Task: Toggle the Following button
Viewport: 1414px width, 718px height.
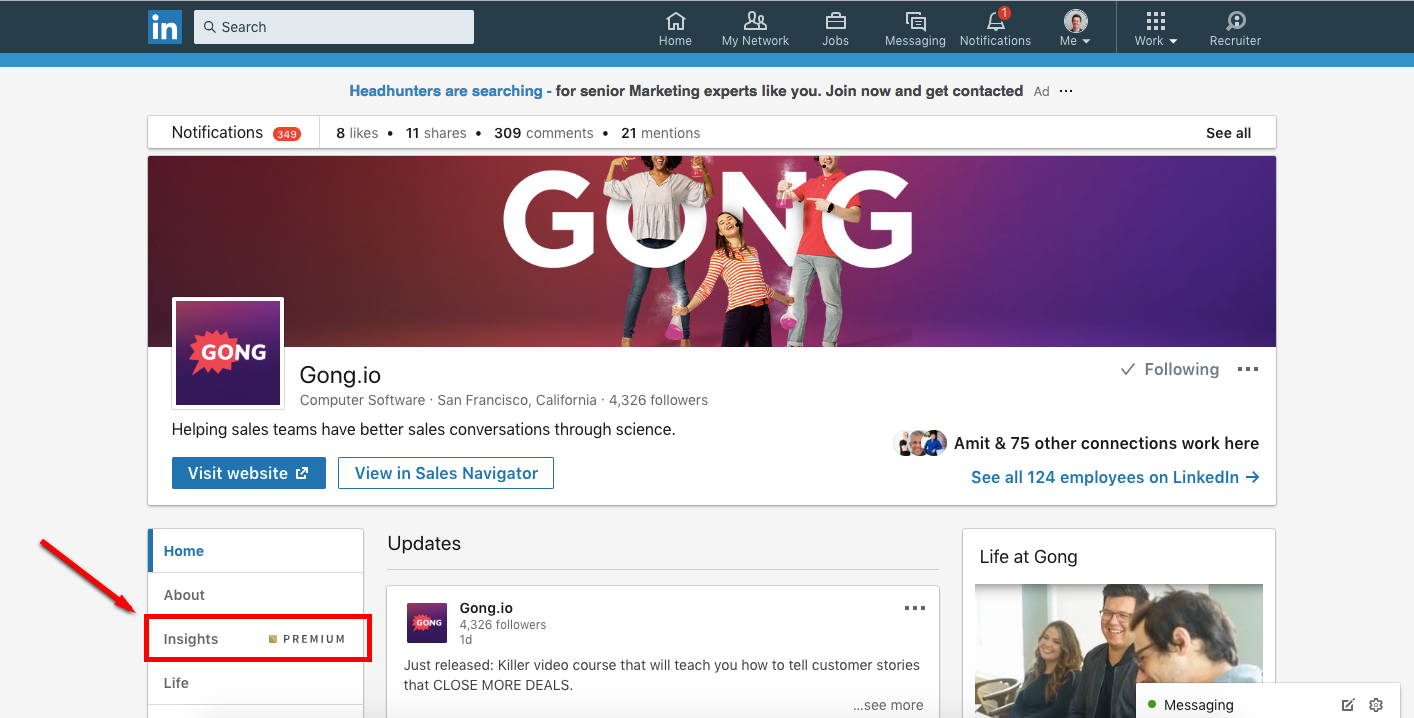Action: pyautogui.click(x=1170, y=369)
